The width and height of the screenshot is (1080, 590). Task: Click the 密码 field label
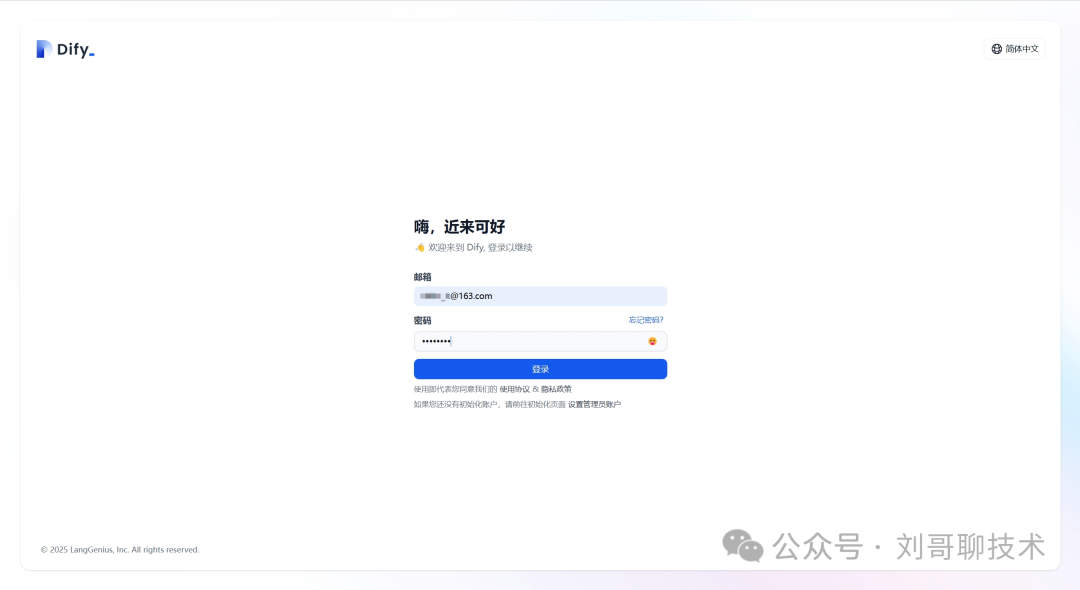[422, 321]
